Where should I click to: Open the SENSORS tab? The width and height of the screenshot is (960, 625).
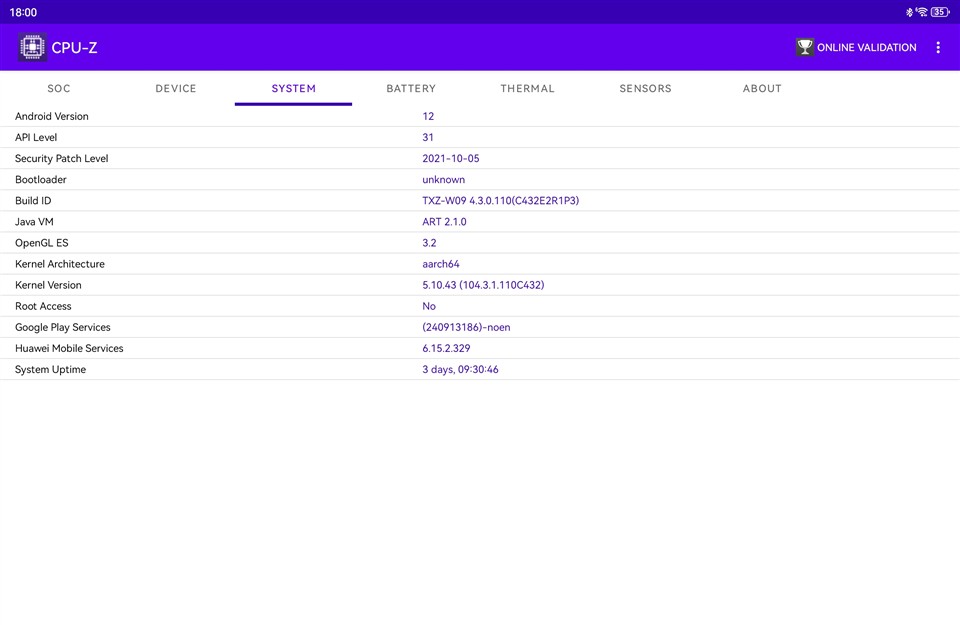click(645, 88)
